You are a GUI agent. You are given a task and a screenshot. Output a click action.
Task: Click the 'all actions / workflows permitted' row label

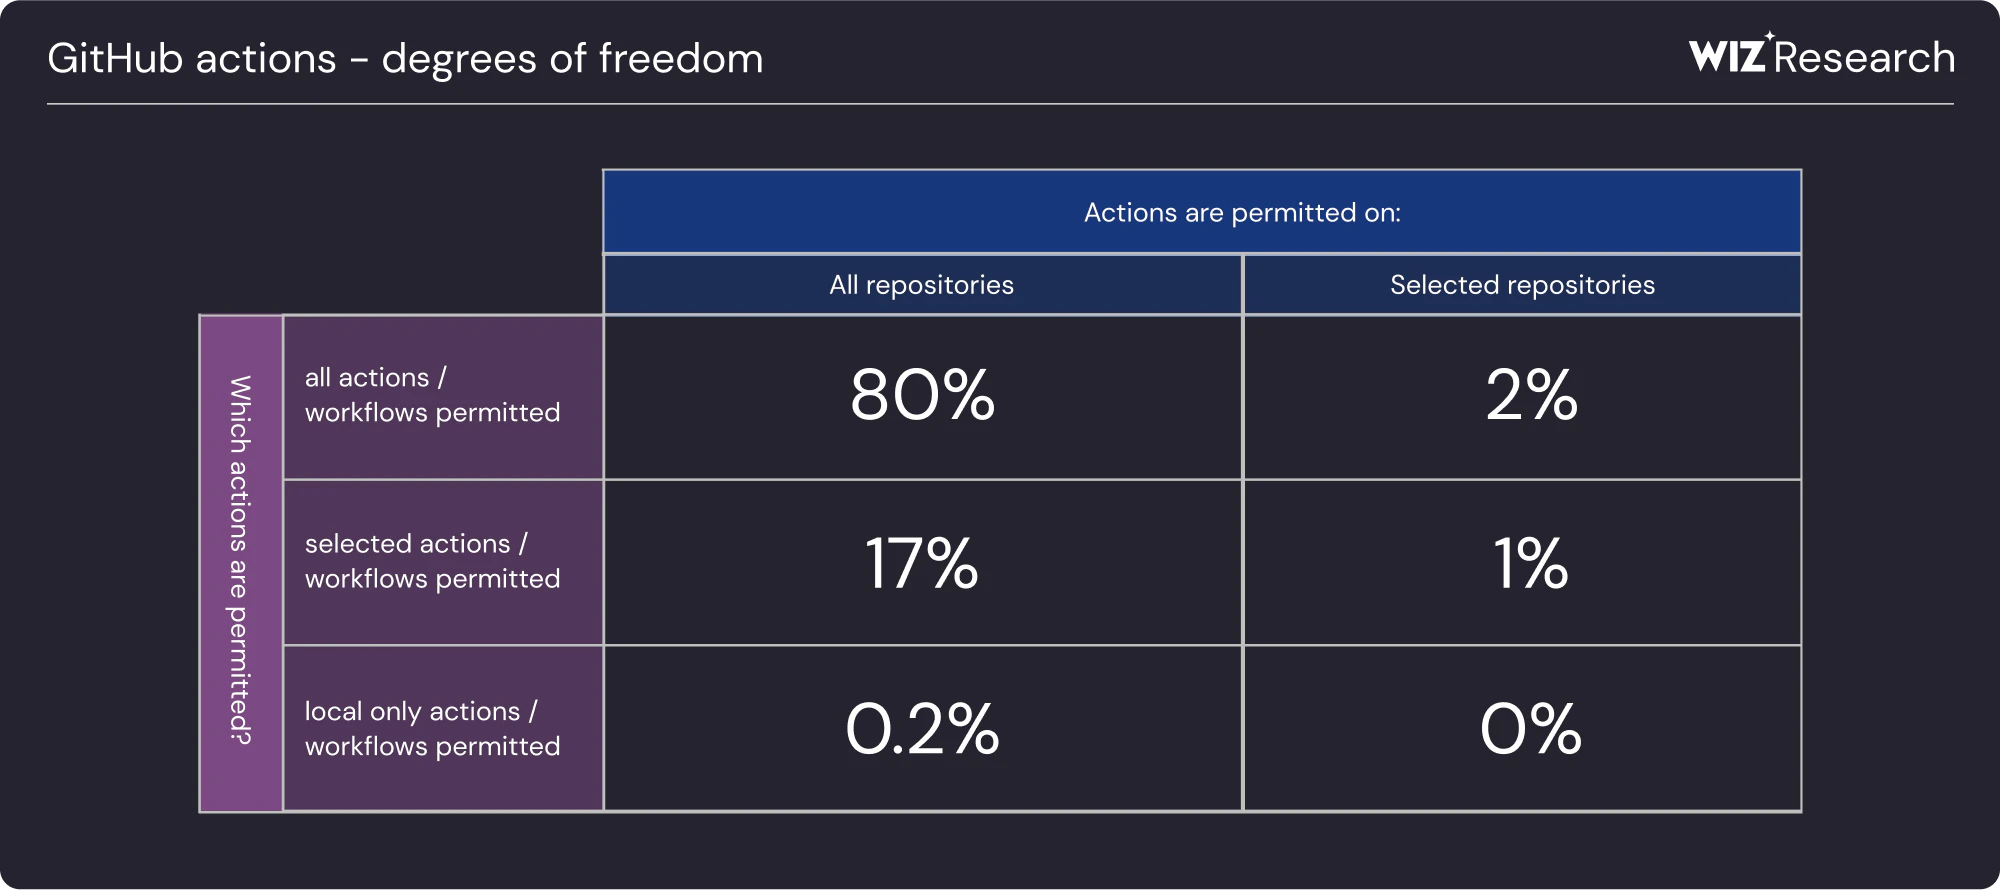click(x=433, y=395)
